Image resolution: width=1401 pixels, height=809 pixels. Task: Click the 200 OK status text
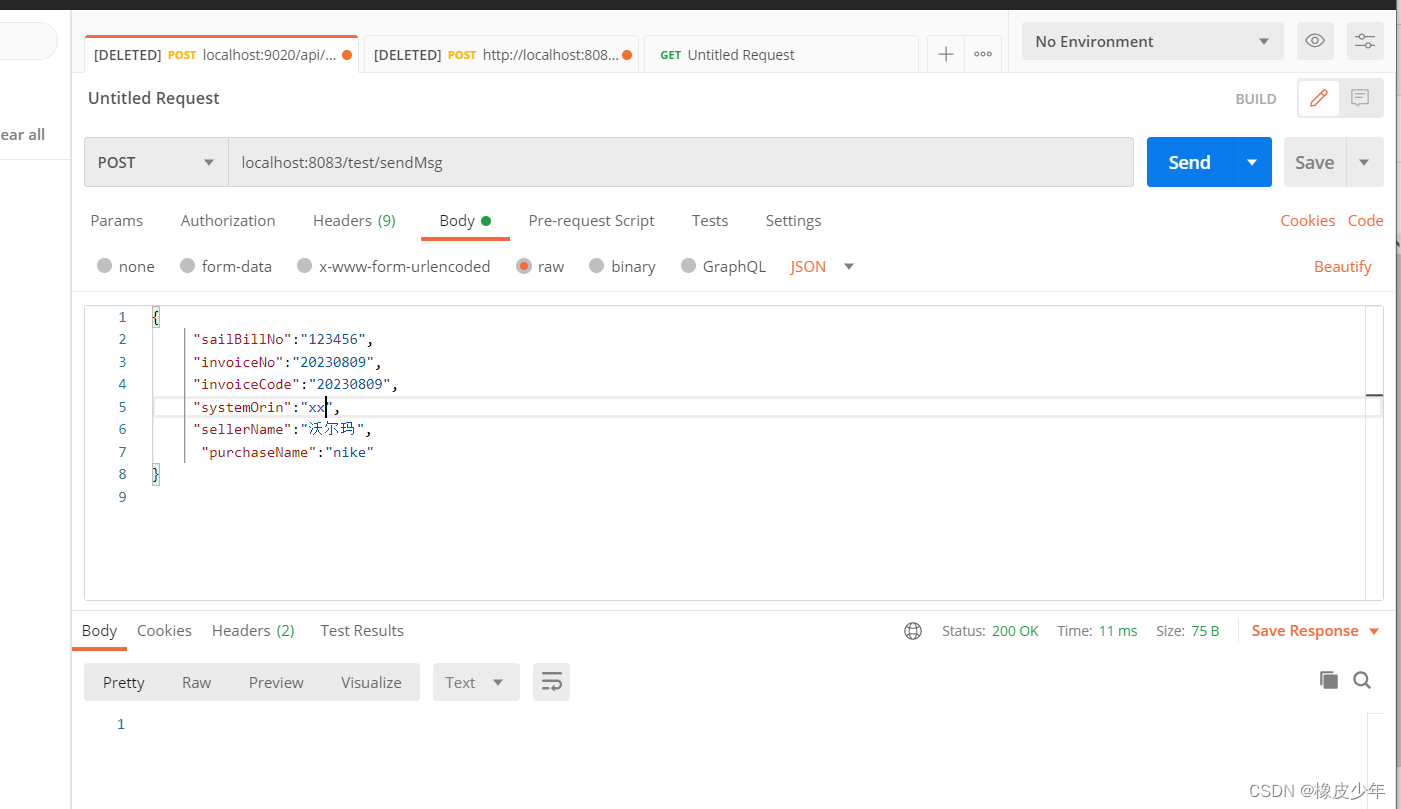[x=1015, y=631]
